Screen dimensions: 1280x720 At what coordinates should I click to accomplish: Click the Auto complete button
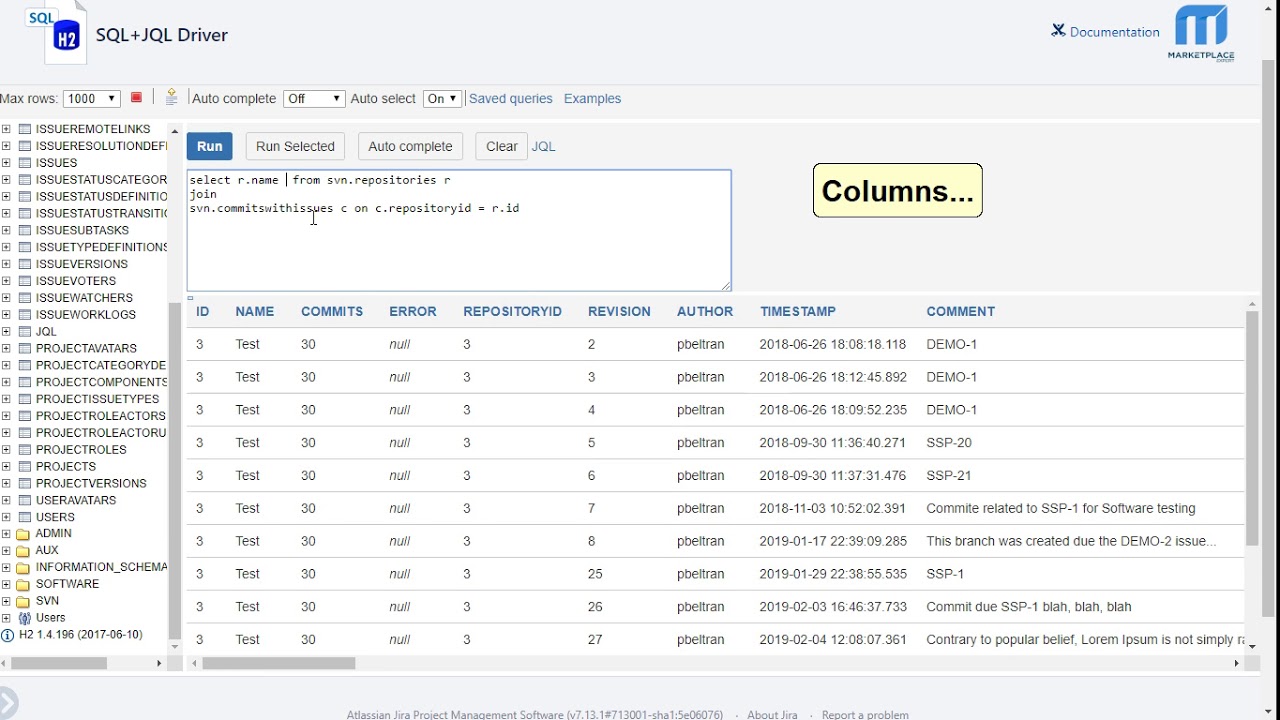pyautogui.click(x=410, y=146)
